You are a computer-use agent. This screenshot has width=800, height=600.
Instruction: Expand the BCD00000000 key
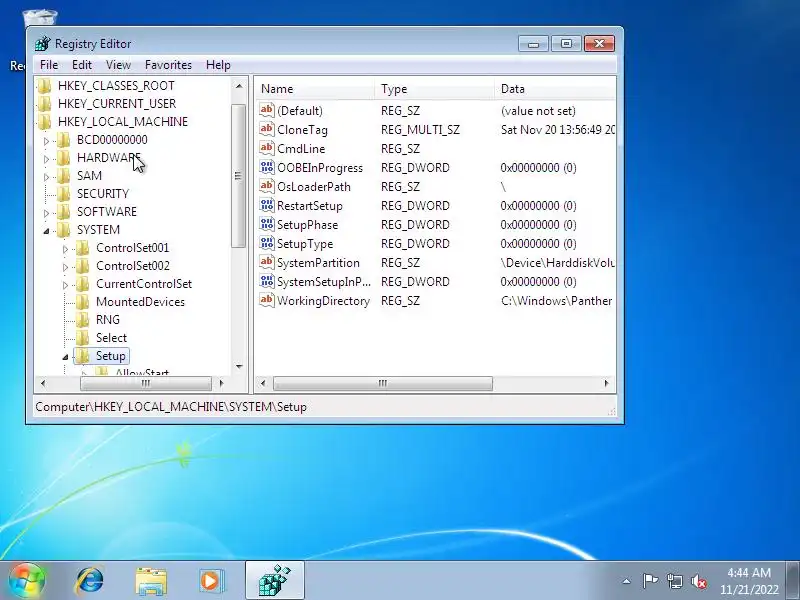46,141
